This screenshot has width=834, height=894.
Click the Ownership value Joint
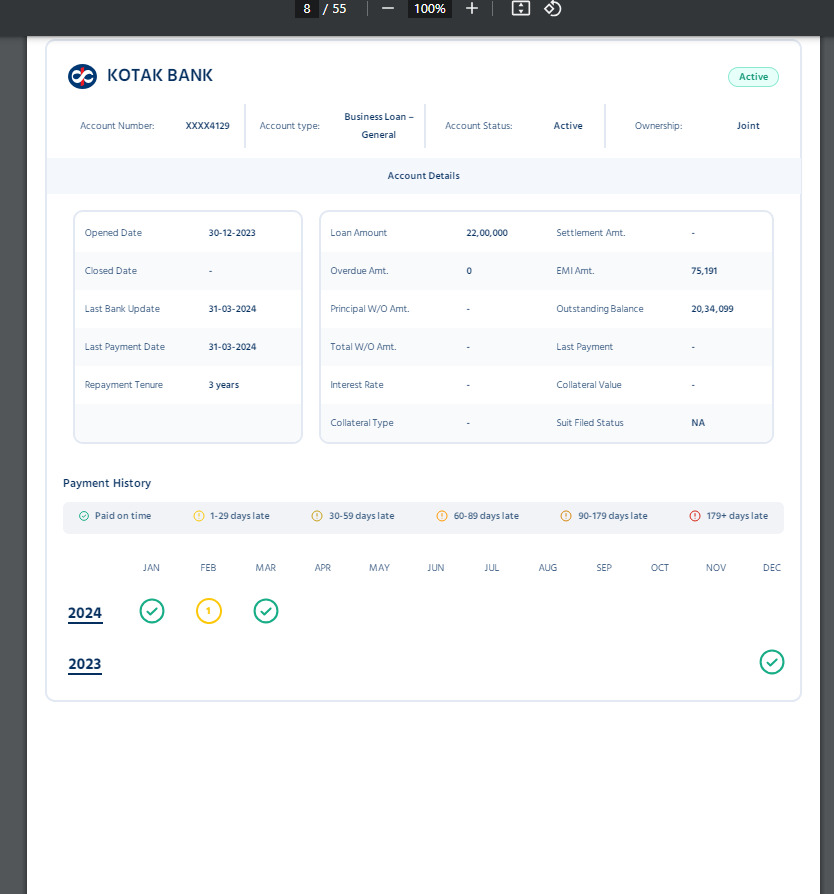point(748,126)
